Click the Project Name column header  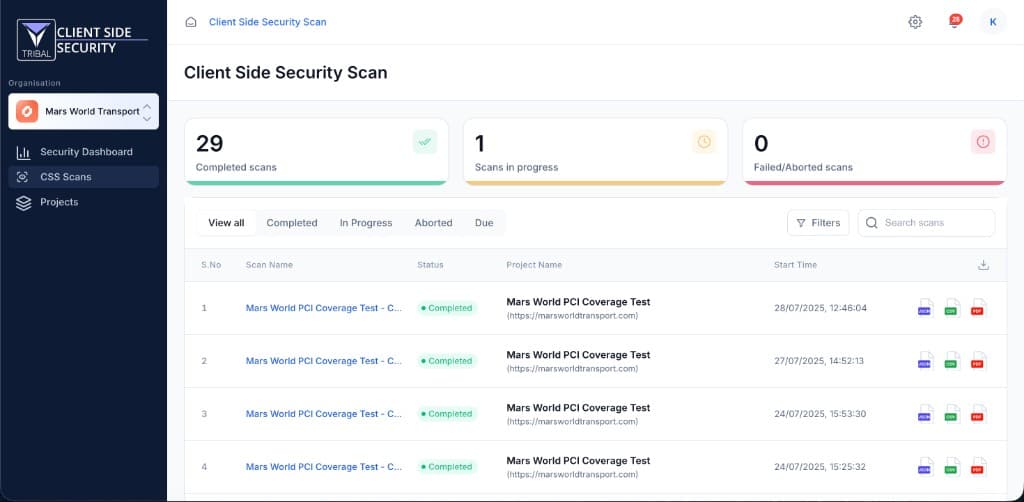(534, 265)
